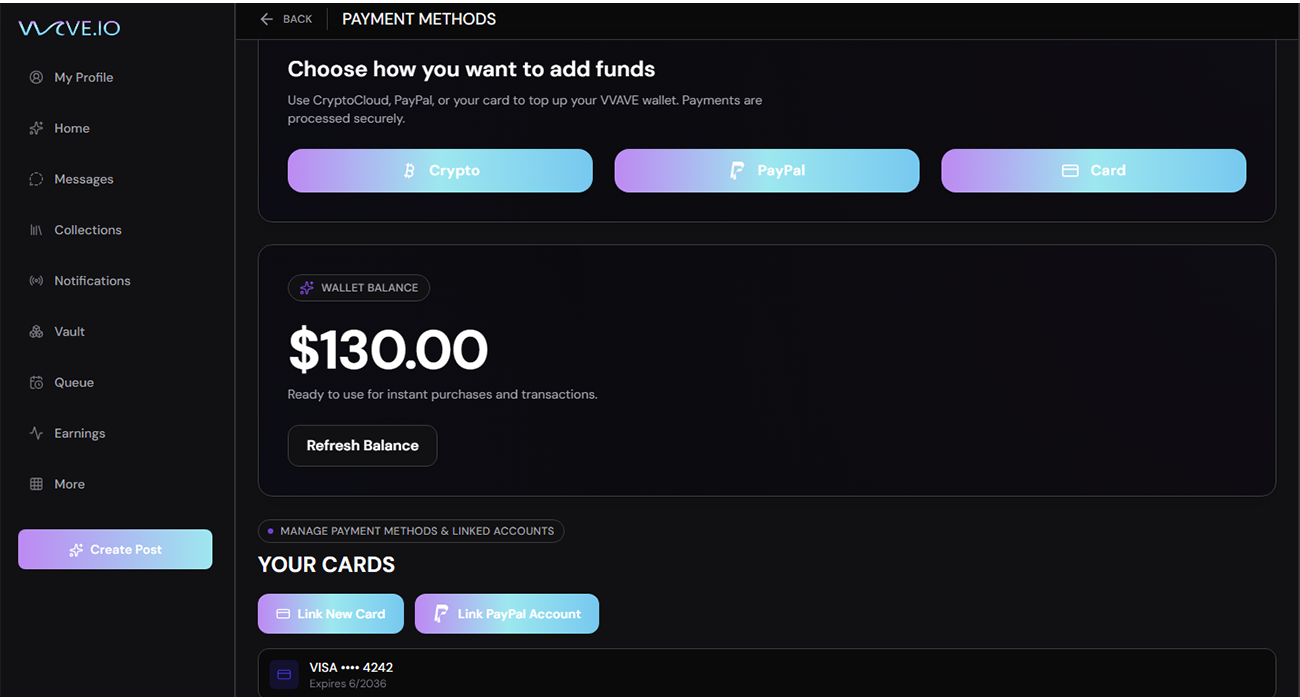Click the Wallet Balance badge
Viewport: 1300px width, 700px height.
coord(359,287)
